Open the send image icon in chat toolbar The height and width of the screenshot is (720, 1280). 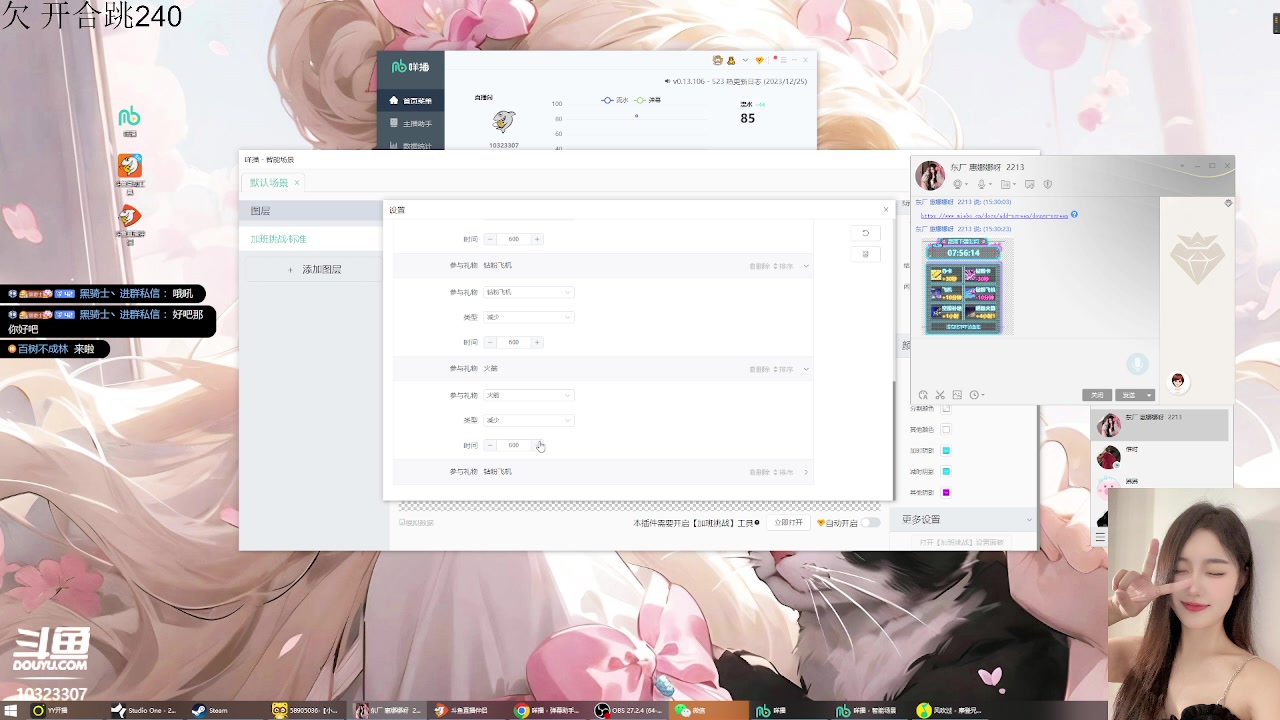coord(957,395)
